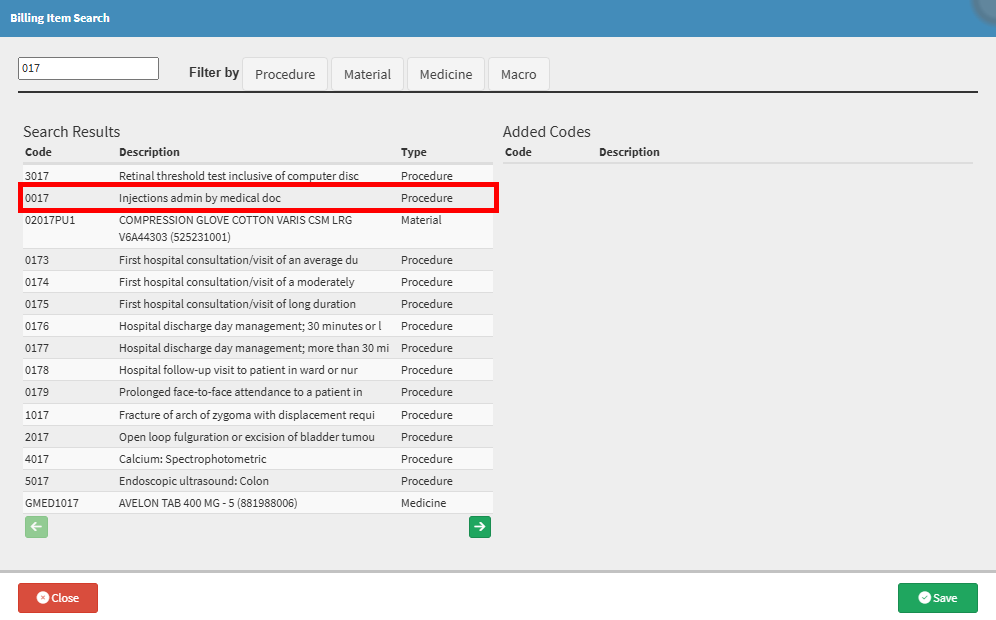Select code 0173 first hospital consultation
The height and width of the screenshot is (620, 996).
258,260
